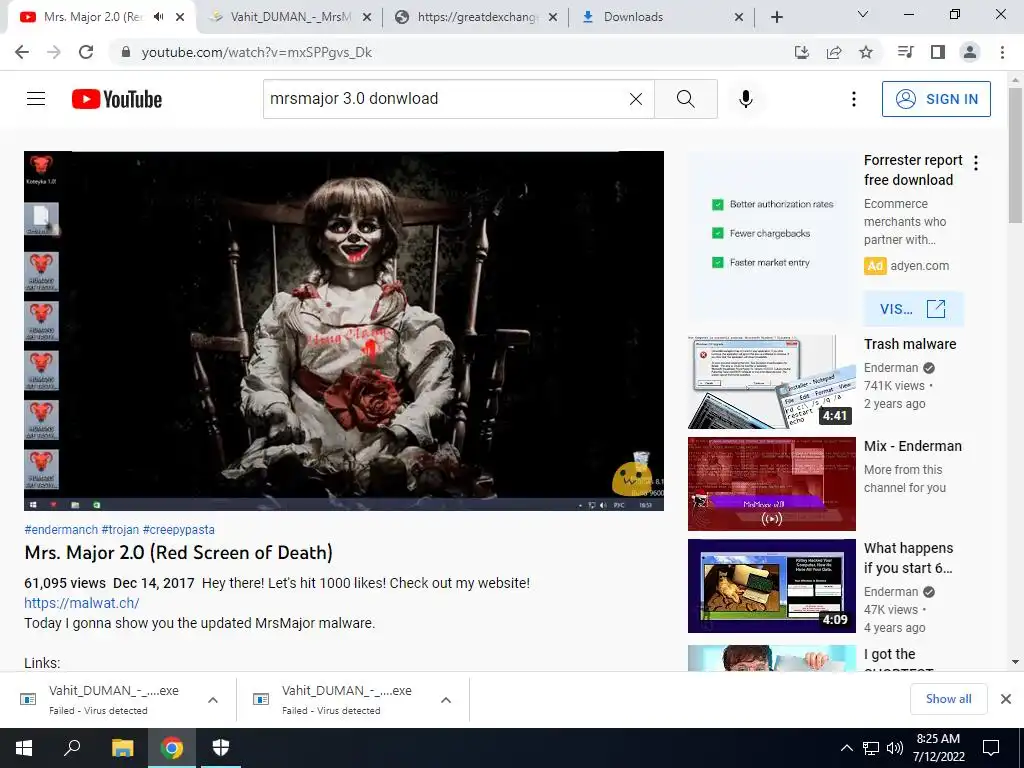Reload the page with refresh icon
1024x768 pixels.
86,52
